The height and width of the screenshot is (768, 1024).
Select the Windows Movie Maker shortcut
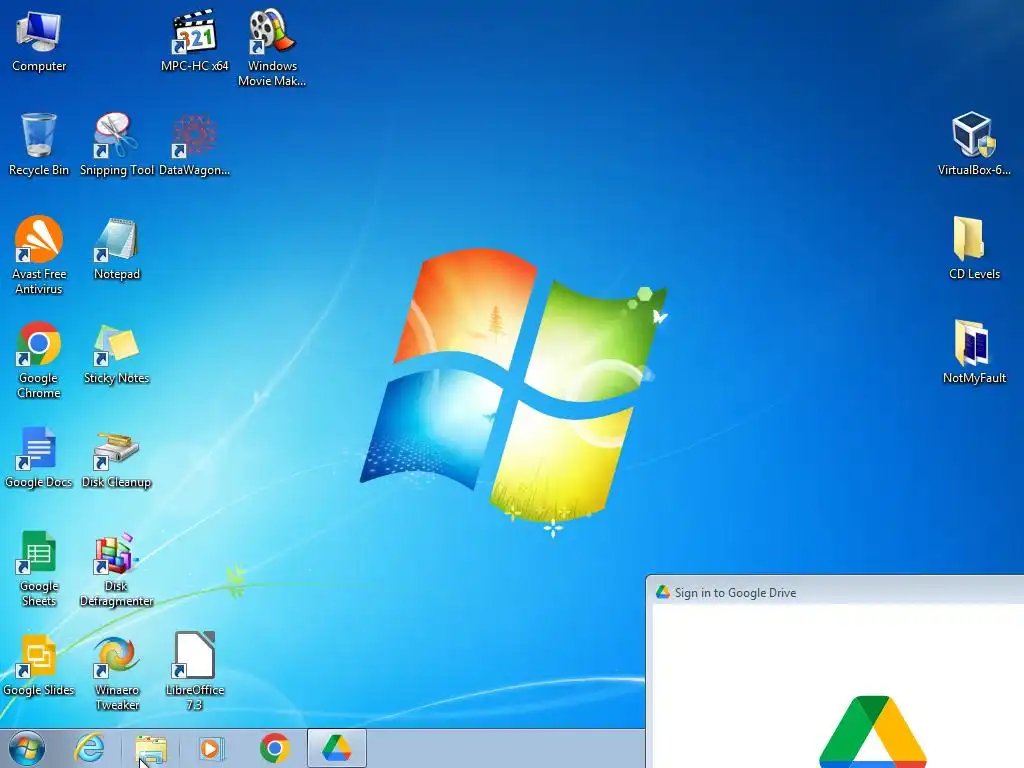pos(272,48)
